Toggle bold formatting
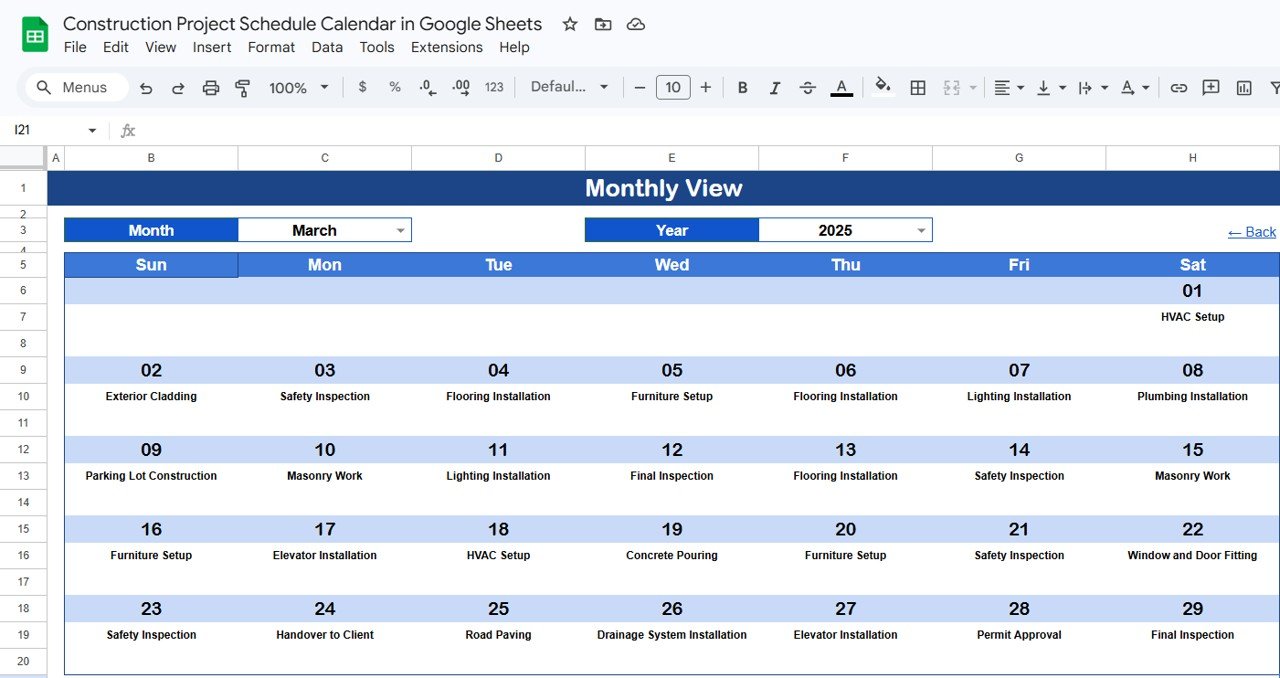This screenshot has width=1280, height=678. click(x=742, y=87)
